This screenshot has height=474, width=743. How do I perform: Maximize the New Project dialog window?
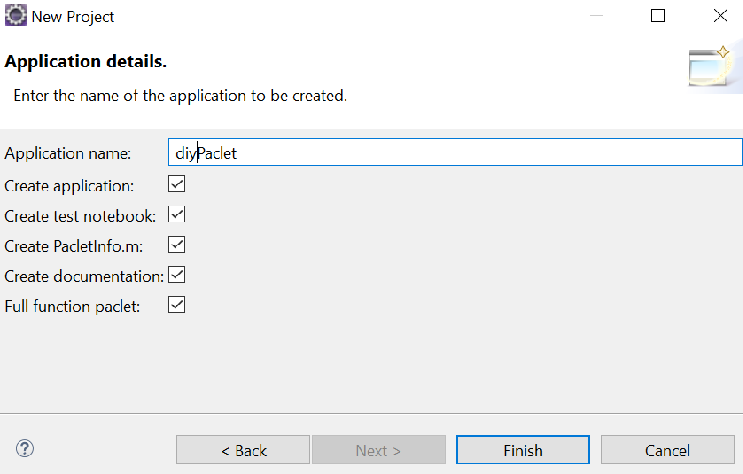coord(658,16)
